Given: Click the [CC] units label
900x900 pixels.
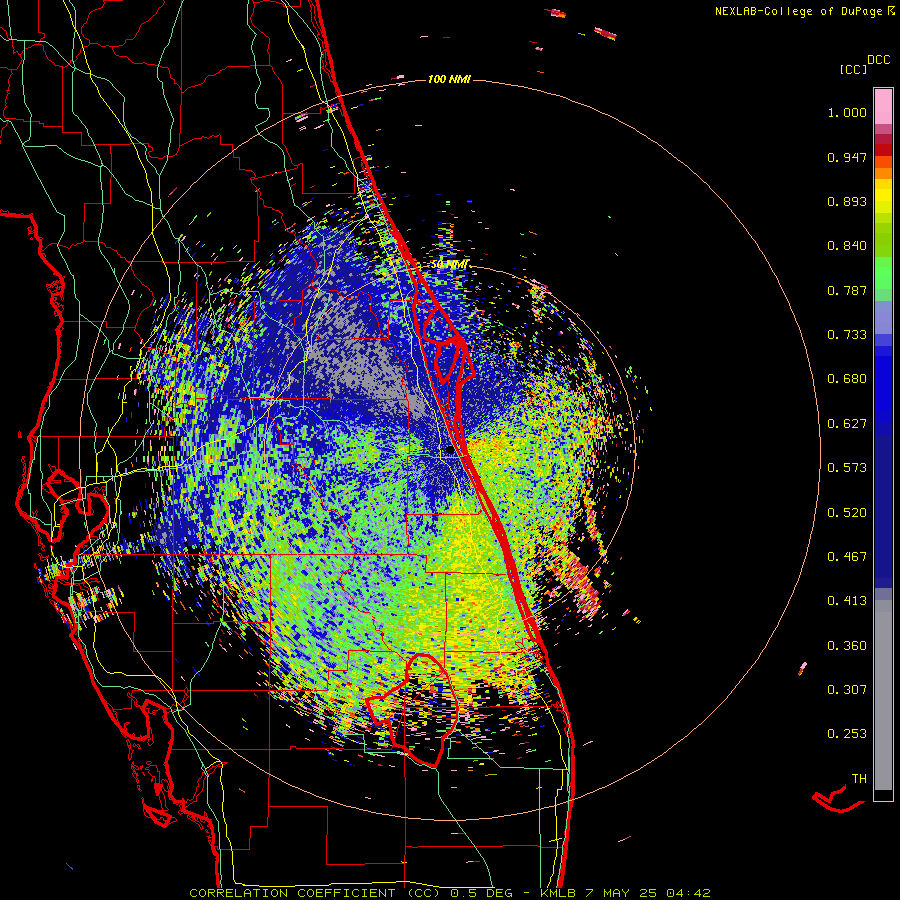Looking at the screenshot, I should click(854, 69).
